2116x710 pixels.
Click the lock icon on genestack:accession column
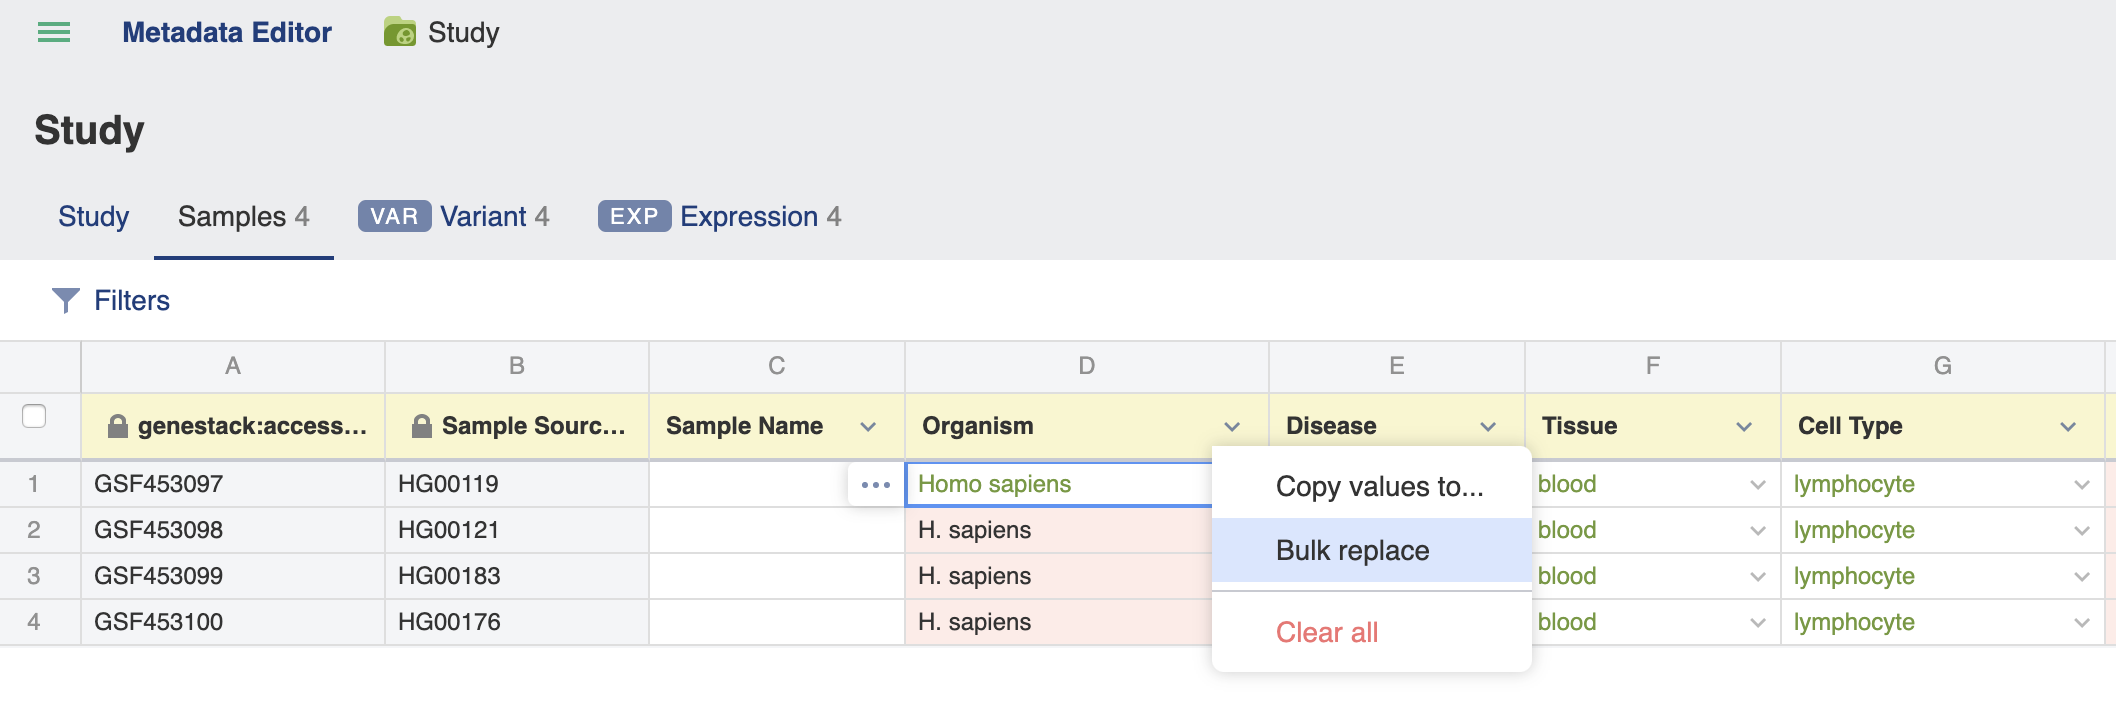118,426
